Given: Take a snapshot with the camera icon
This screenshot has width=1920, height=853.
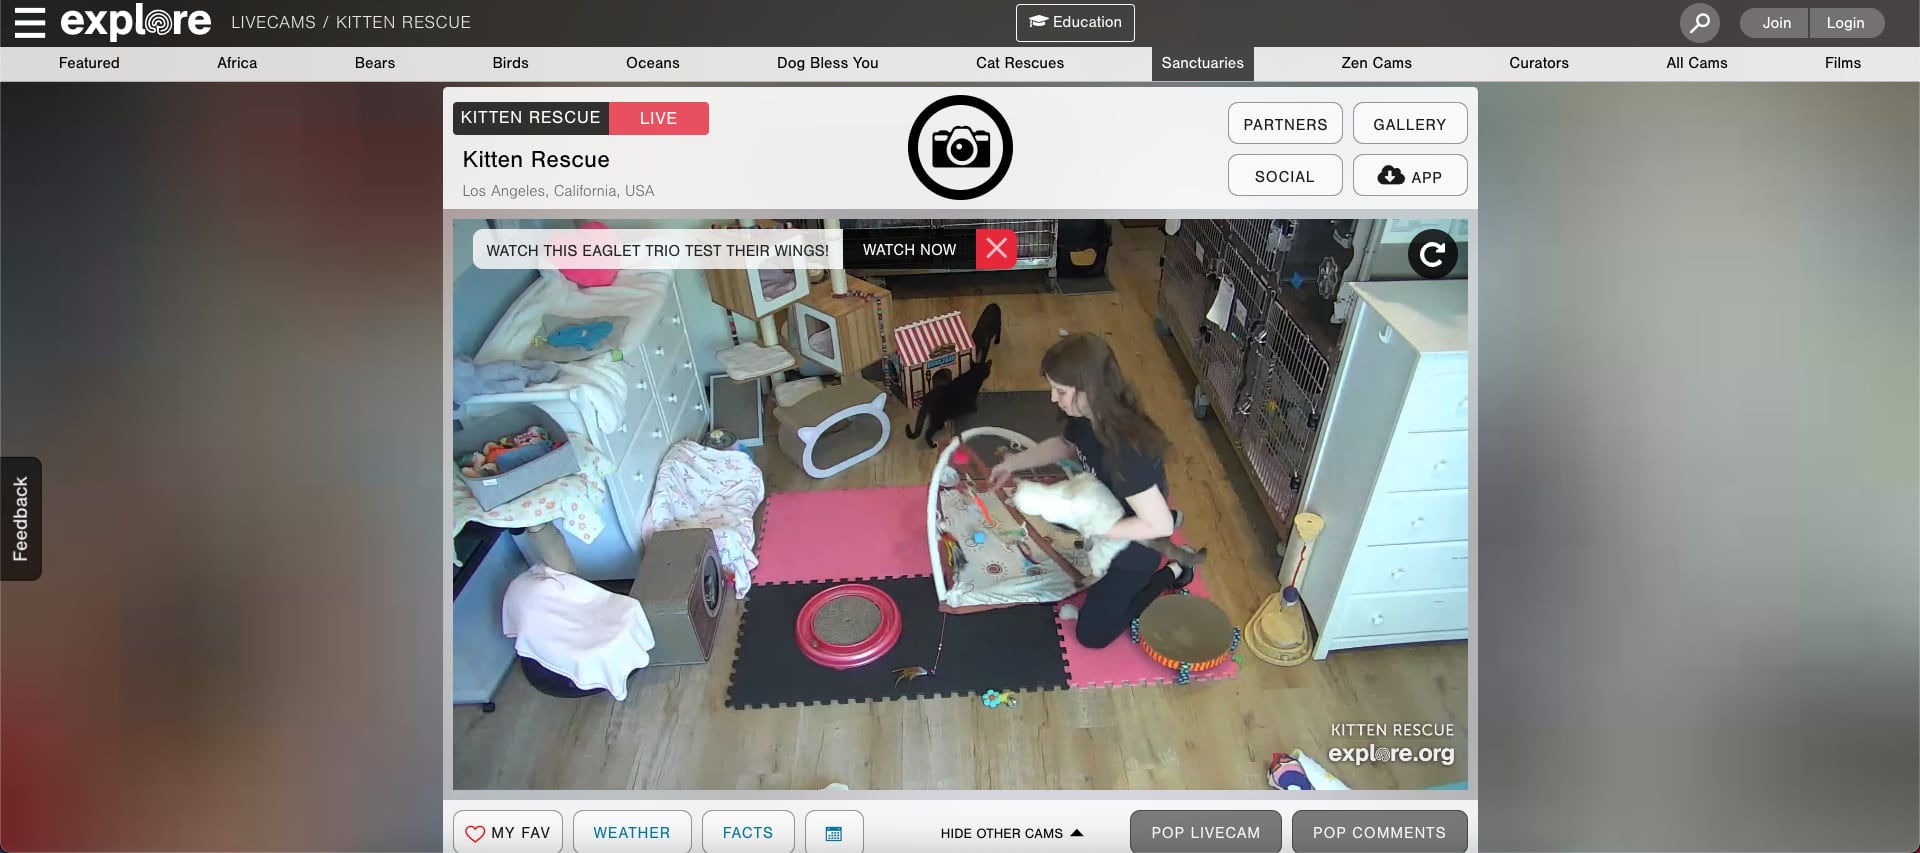Looking at the screenshot, I should pyautogui.click(x=960, y=148).
